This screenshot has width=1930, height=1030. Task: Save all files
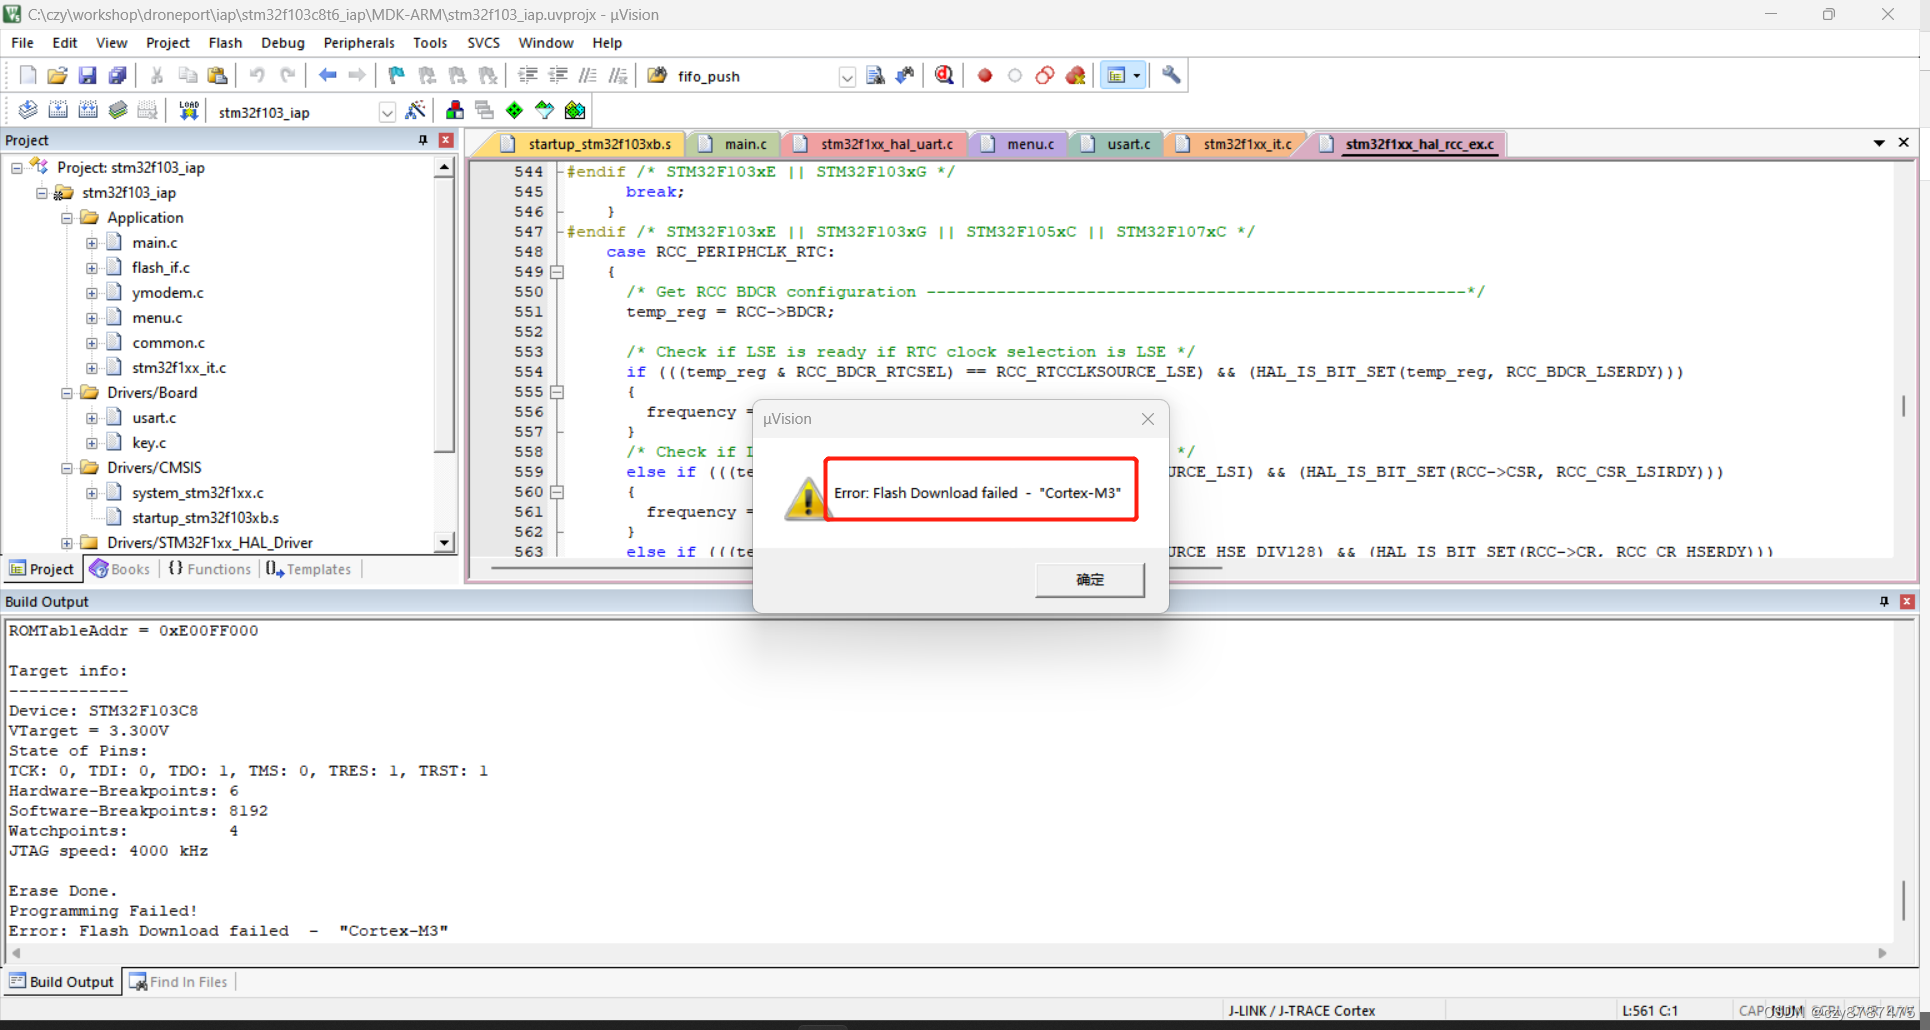pos(117,75)
